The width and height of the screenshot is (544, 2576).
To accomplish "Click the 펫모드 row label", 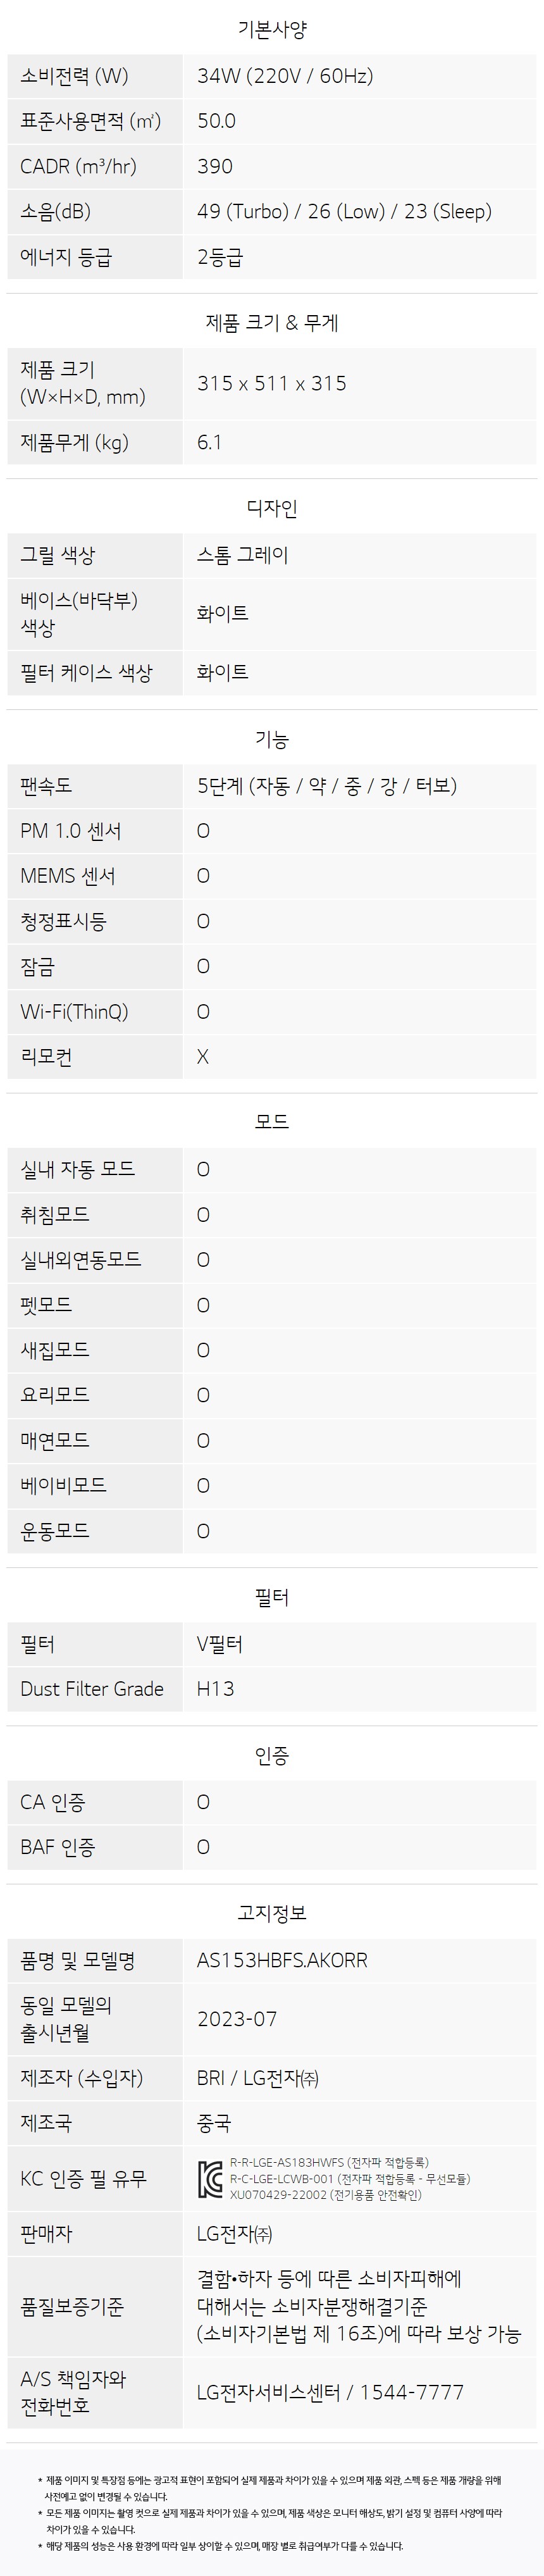I will click(46, 1305).
